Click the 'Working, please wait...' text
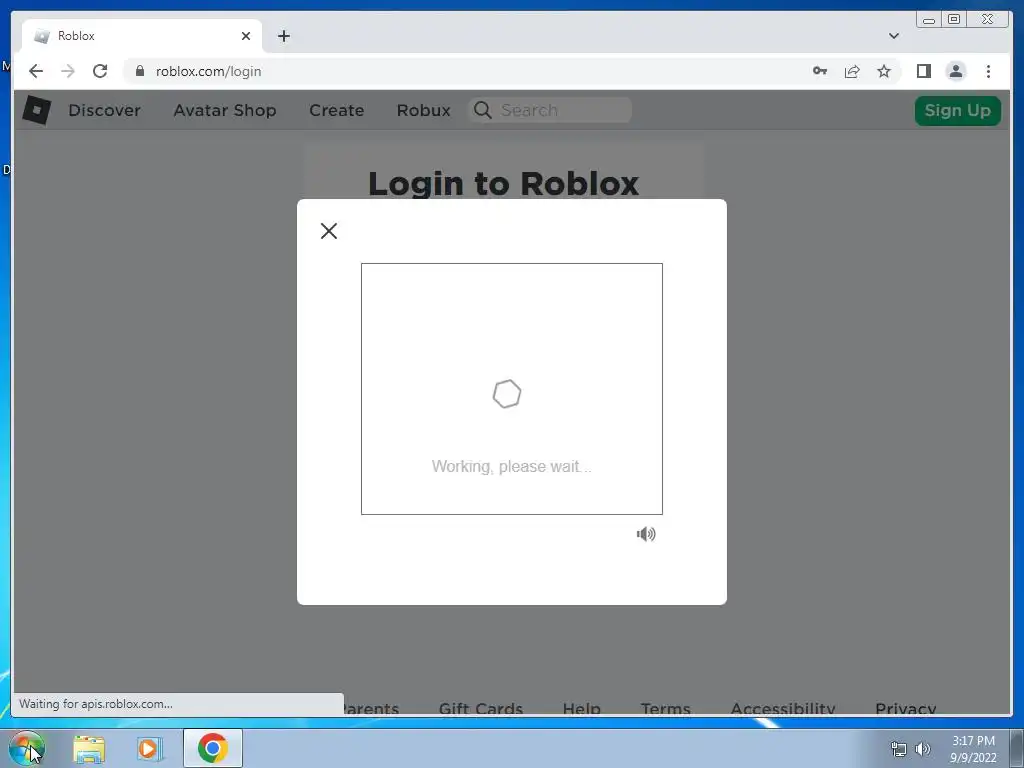The width and height of the screenshot is (1024, 768). click(x=511, y=466)
